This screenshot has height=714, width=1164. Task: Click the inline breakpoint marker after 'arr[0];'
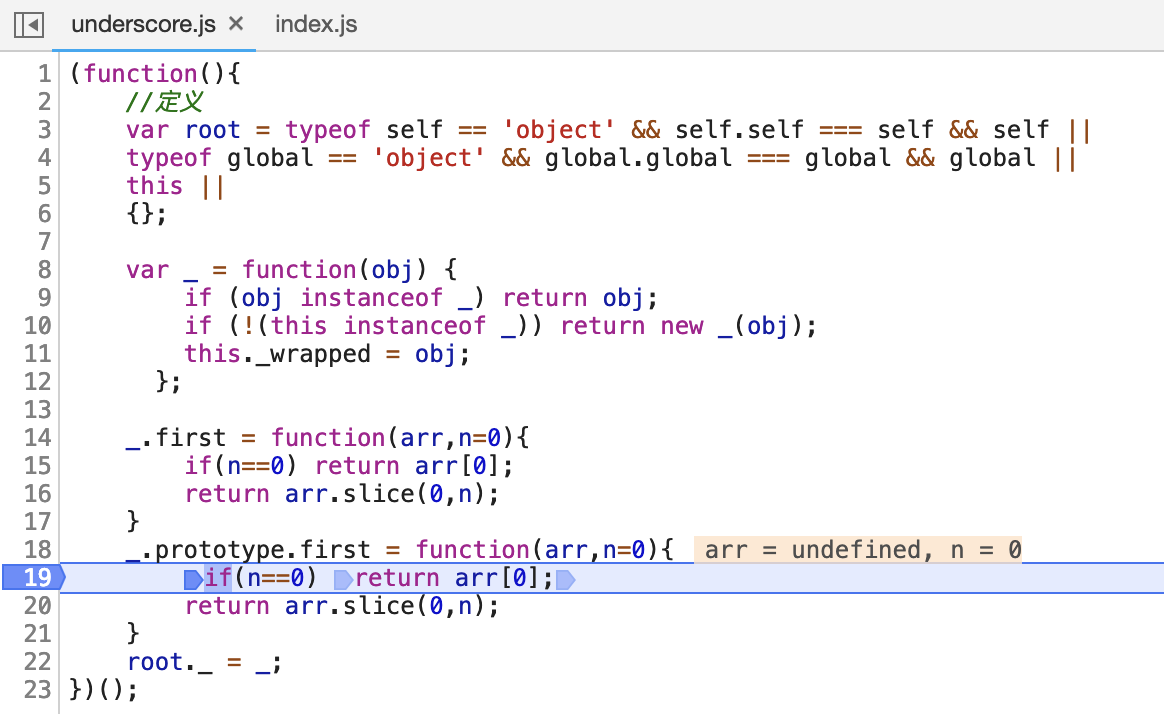click(566, 579)
